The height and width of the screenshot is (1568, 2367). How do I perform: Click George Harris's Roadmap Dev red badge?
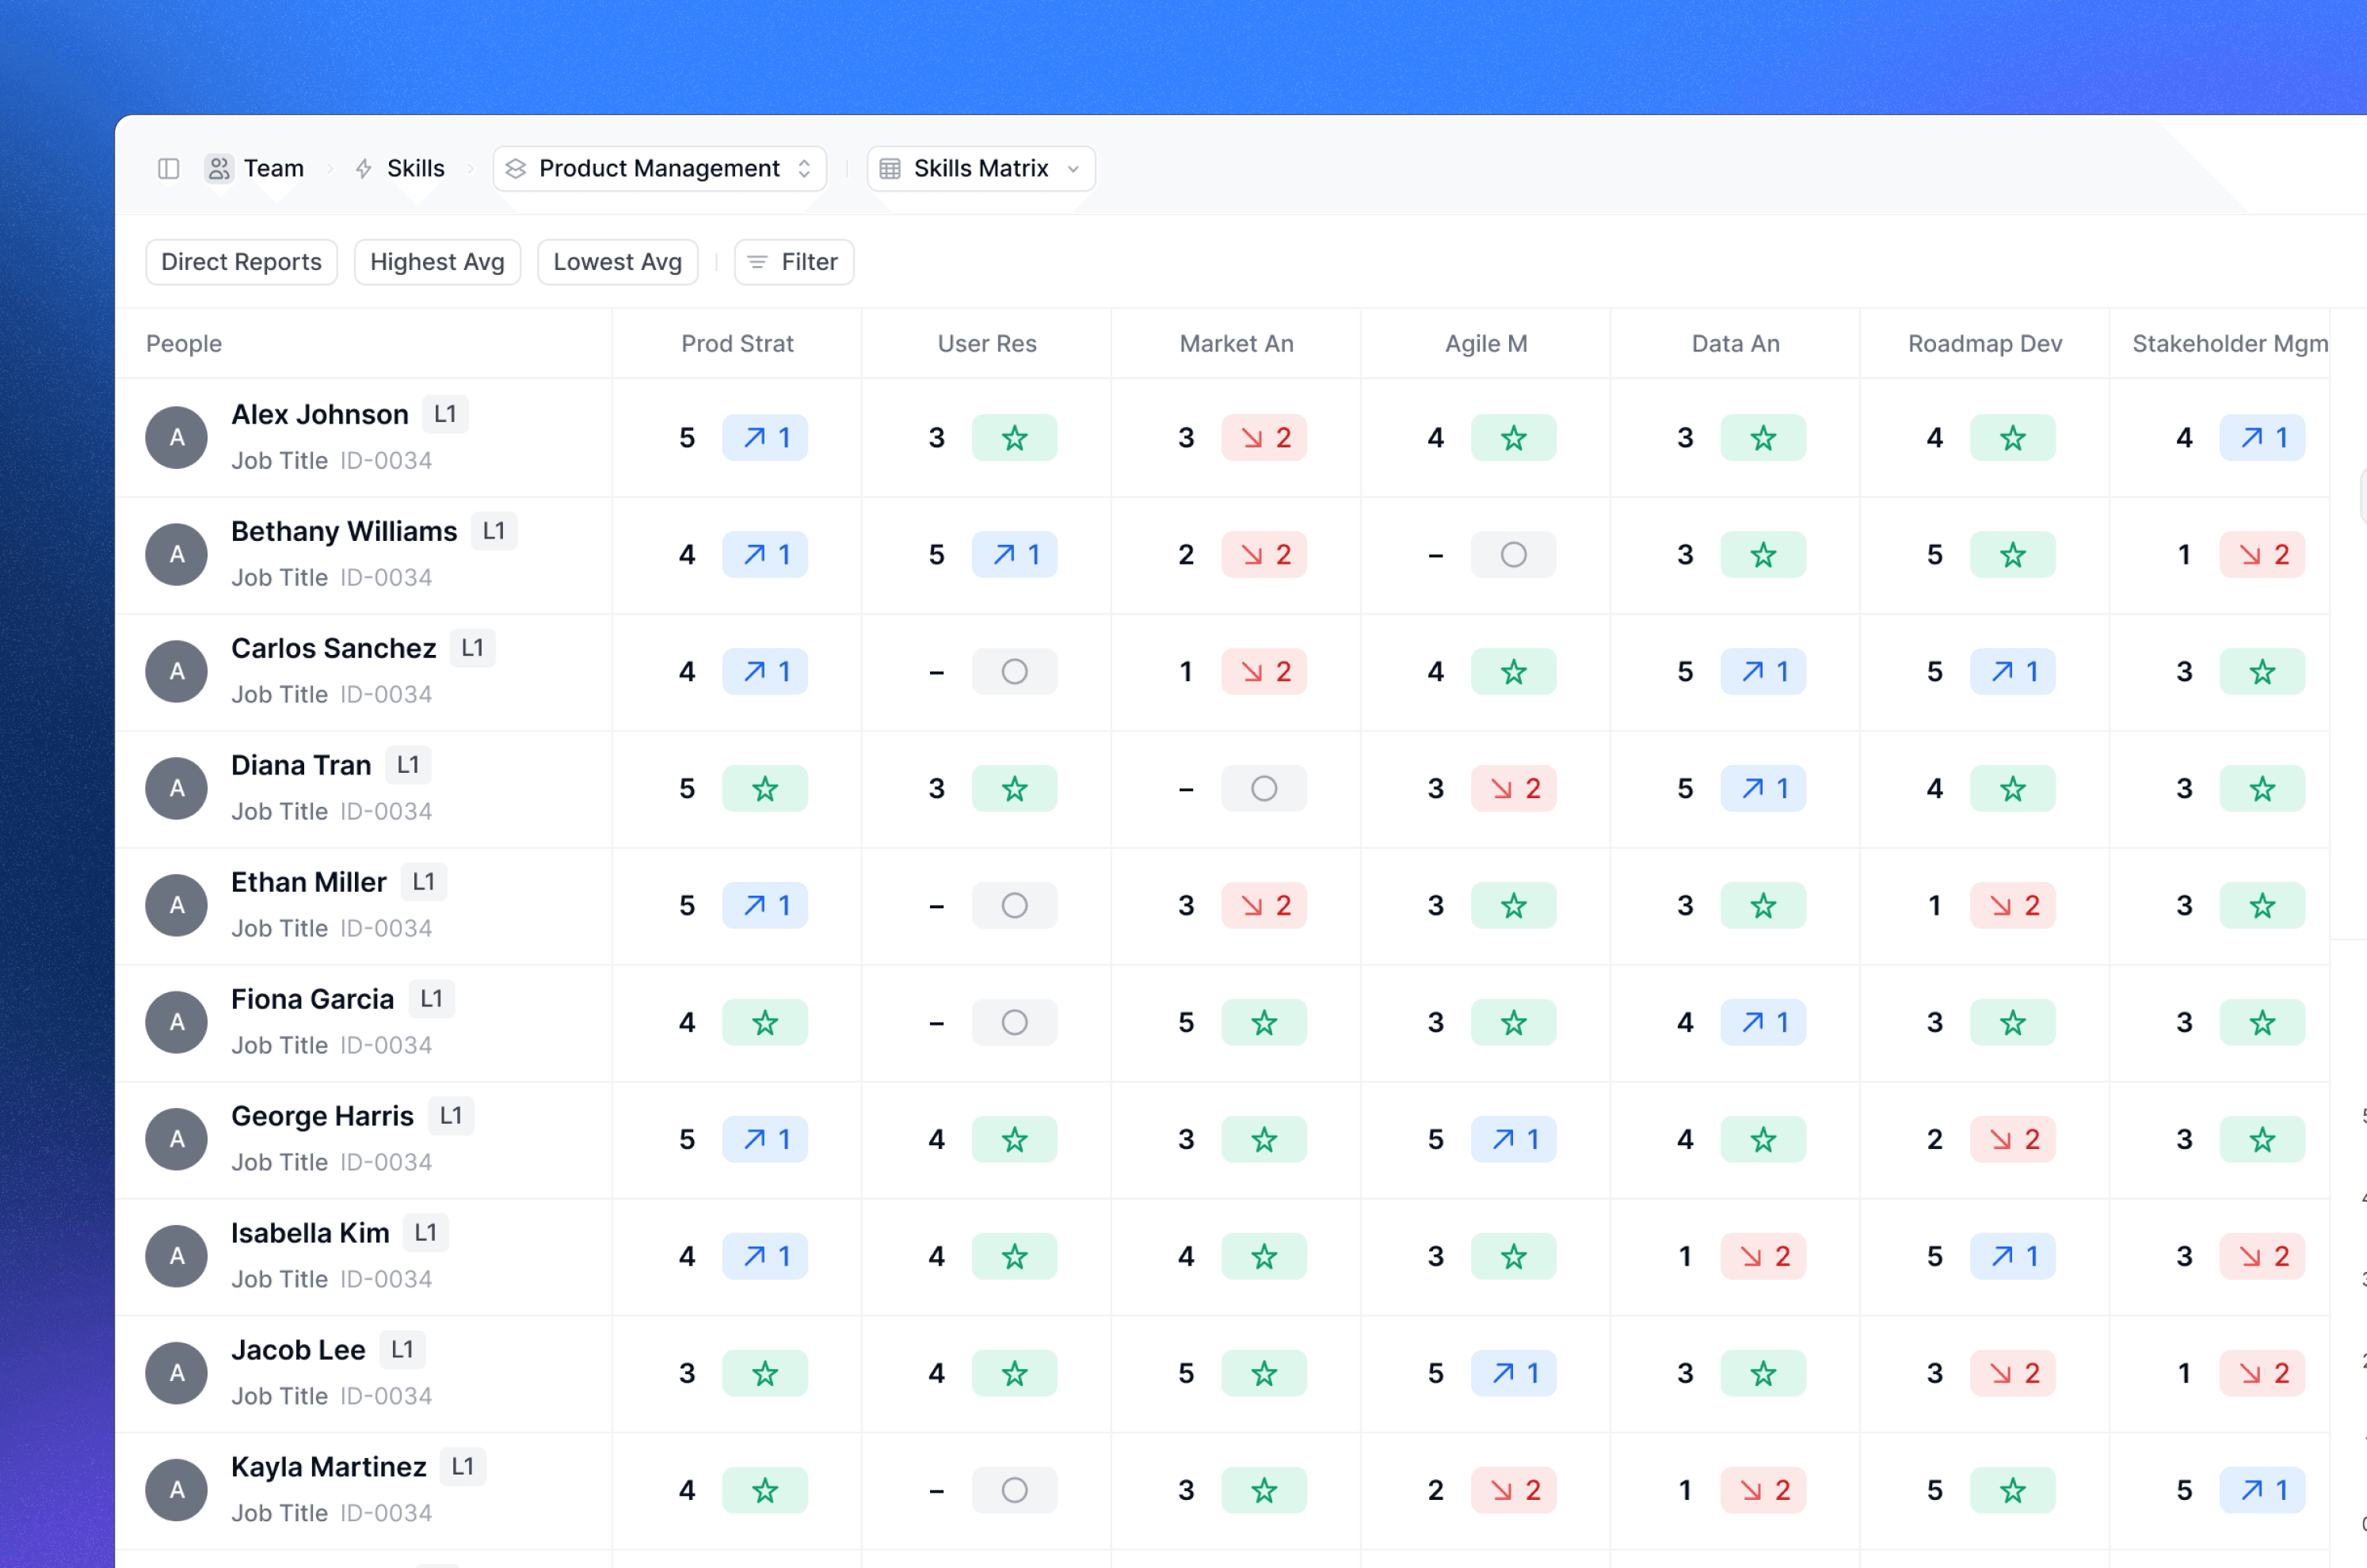coord(2012,1139)
